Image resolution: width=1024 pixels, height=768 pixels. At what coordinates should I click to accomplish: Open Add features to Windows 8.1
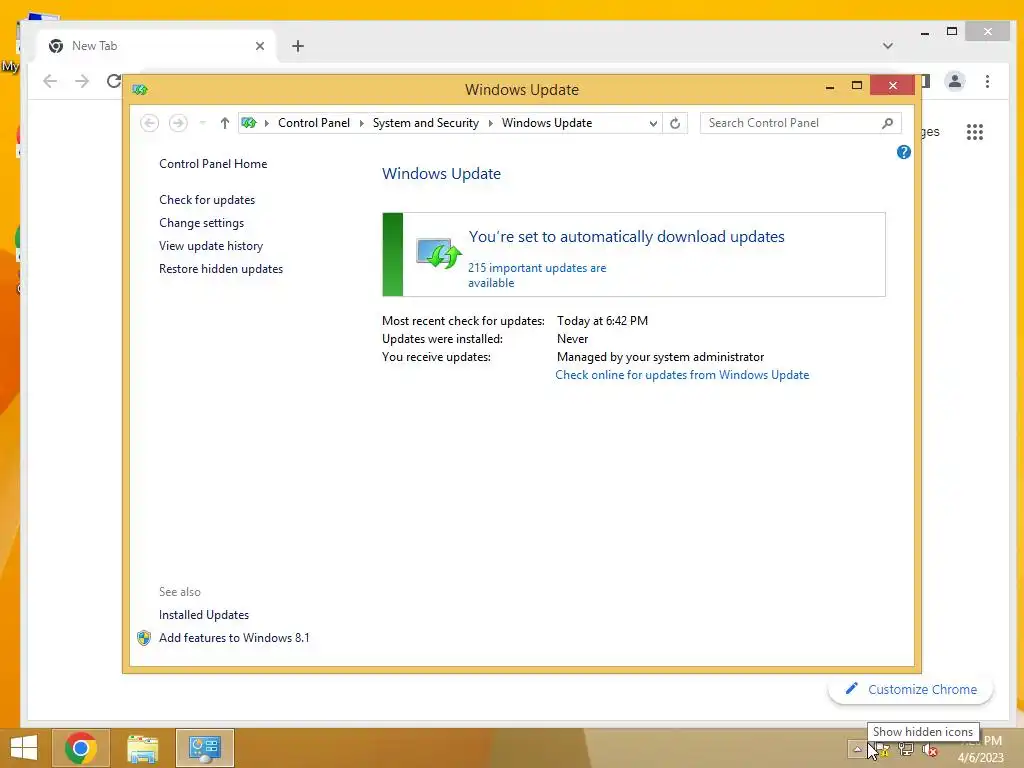tap(234, 637)
